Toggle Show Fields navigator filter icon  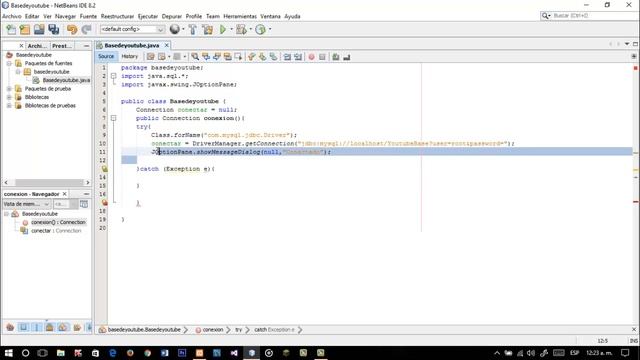[x=23, y=327]
